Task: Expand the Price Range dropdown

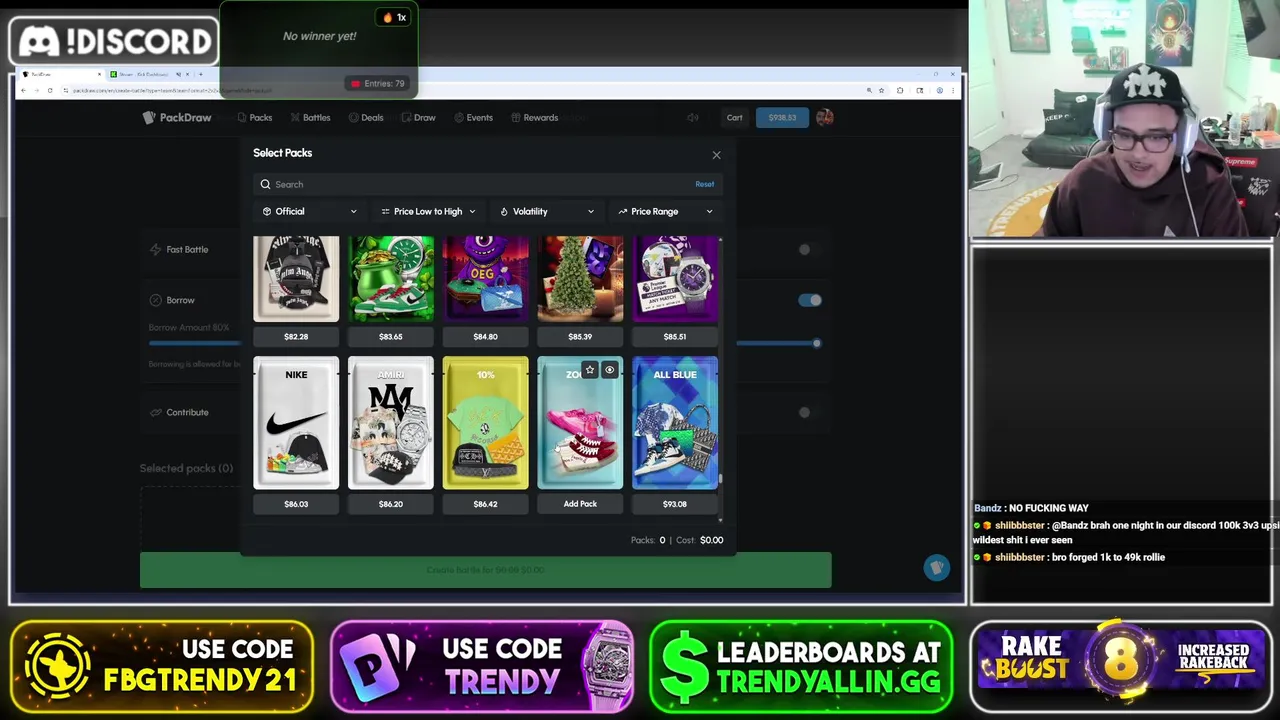Action: click(x=665, y=211)
